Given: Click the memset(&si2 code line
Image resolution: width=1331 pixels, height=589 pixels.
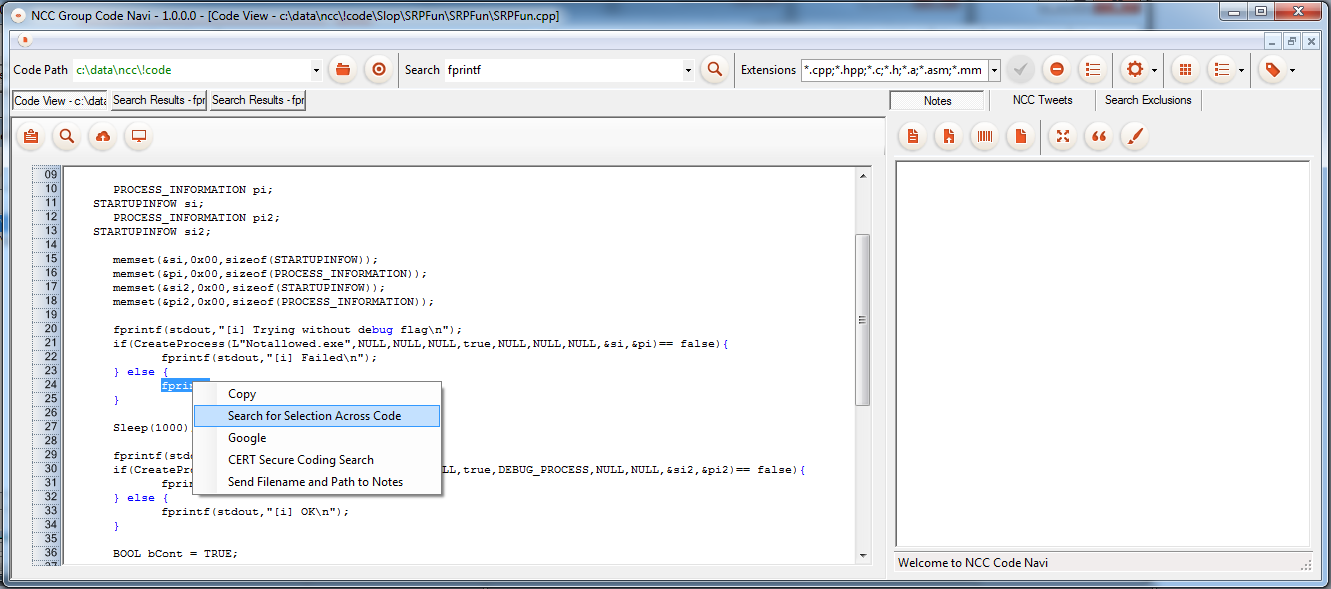Looking at the screenshot, I should pos(248,287).
